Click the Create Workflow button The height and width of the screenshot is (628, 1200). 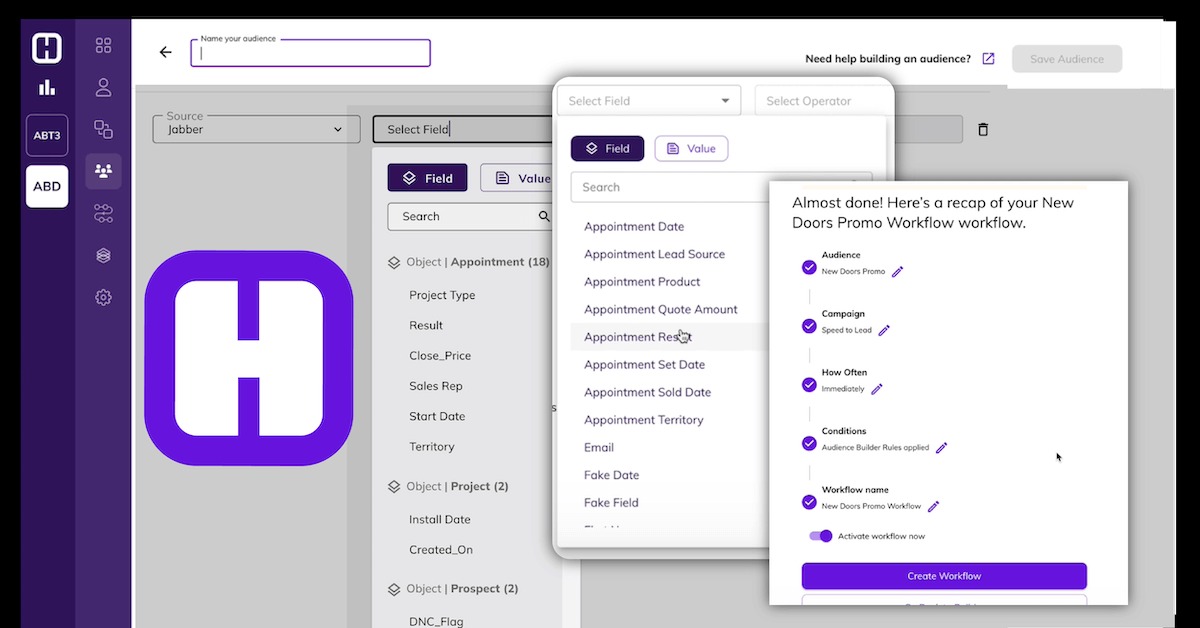[x=943, y=576]
